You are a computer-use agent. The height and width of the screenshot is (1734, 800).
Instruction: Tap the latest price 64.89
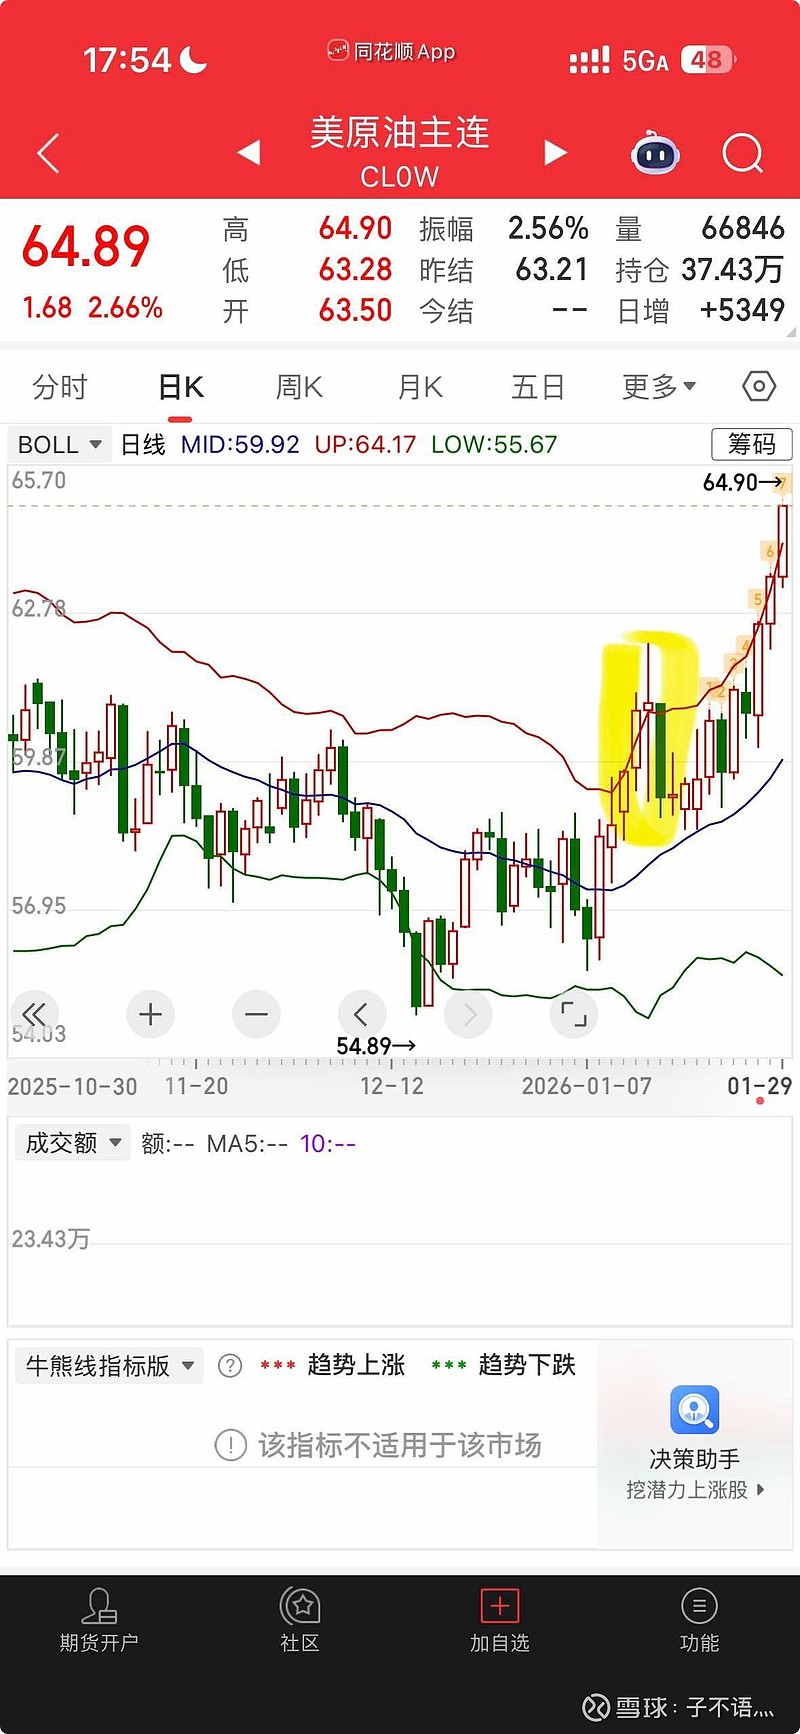click(x=86, y=247)
